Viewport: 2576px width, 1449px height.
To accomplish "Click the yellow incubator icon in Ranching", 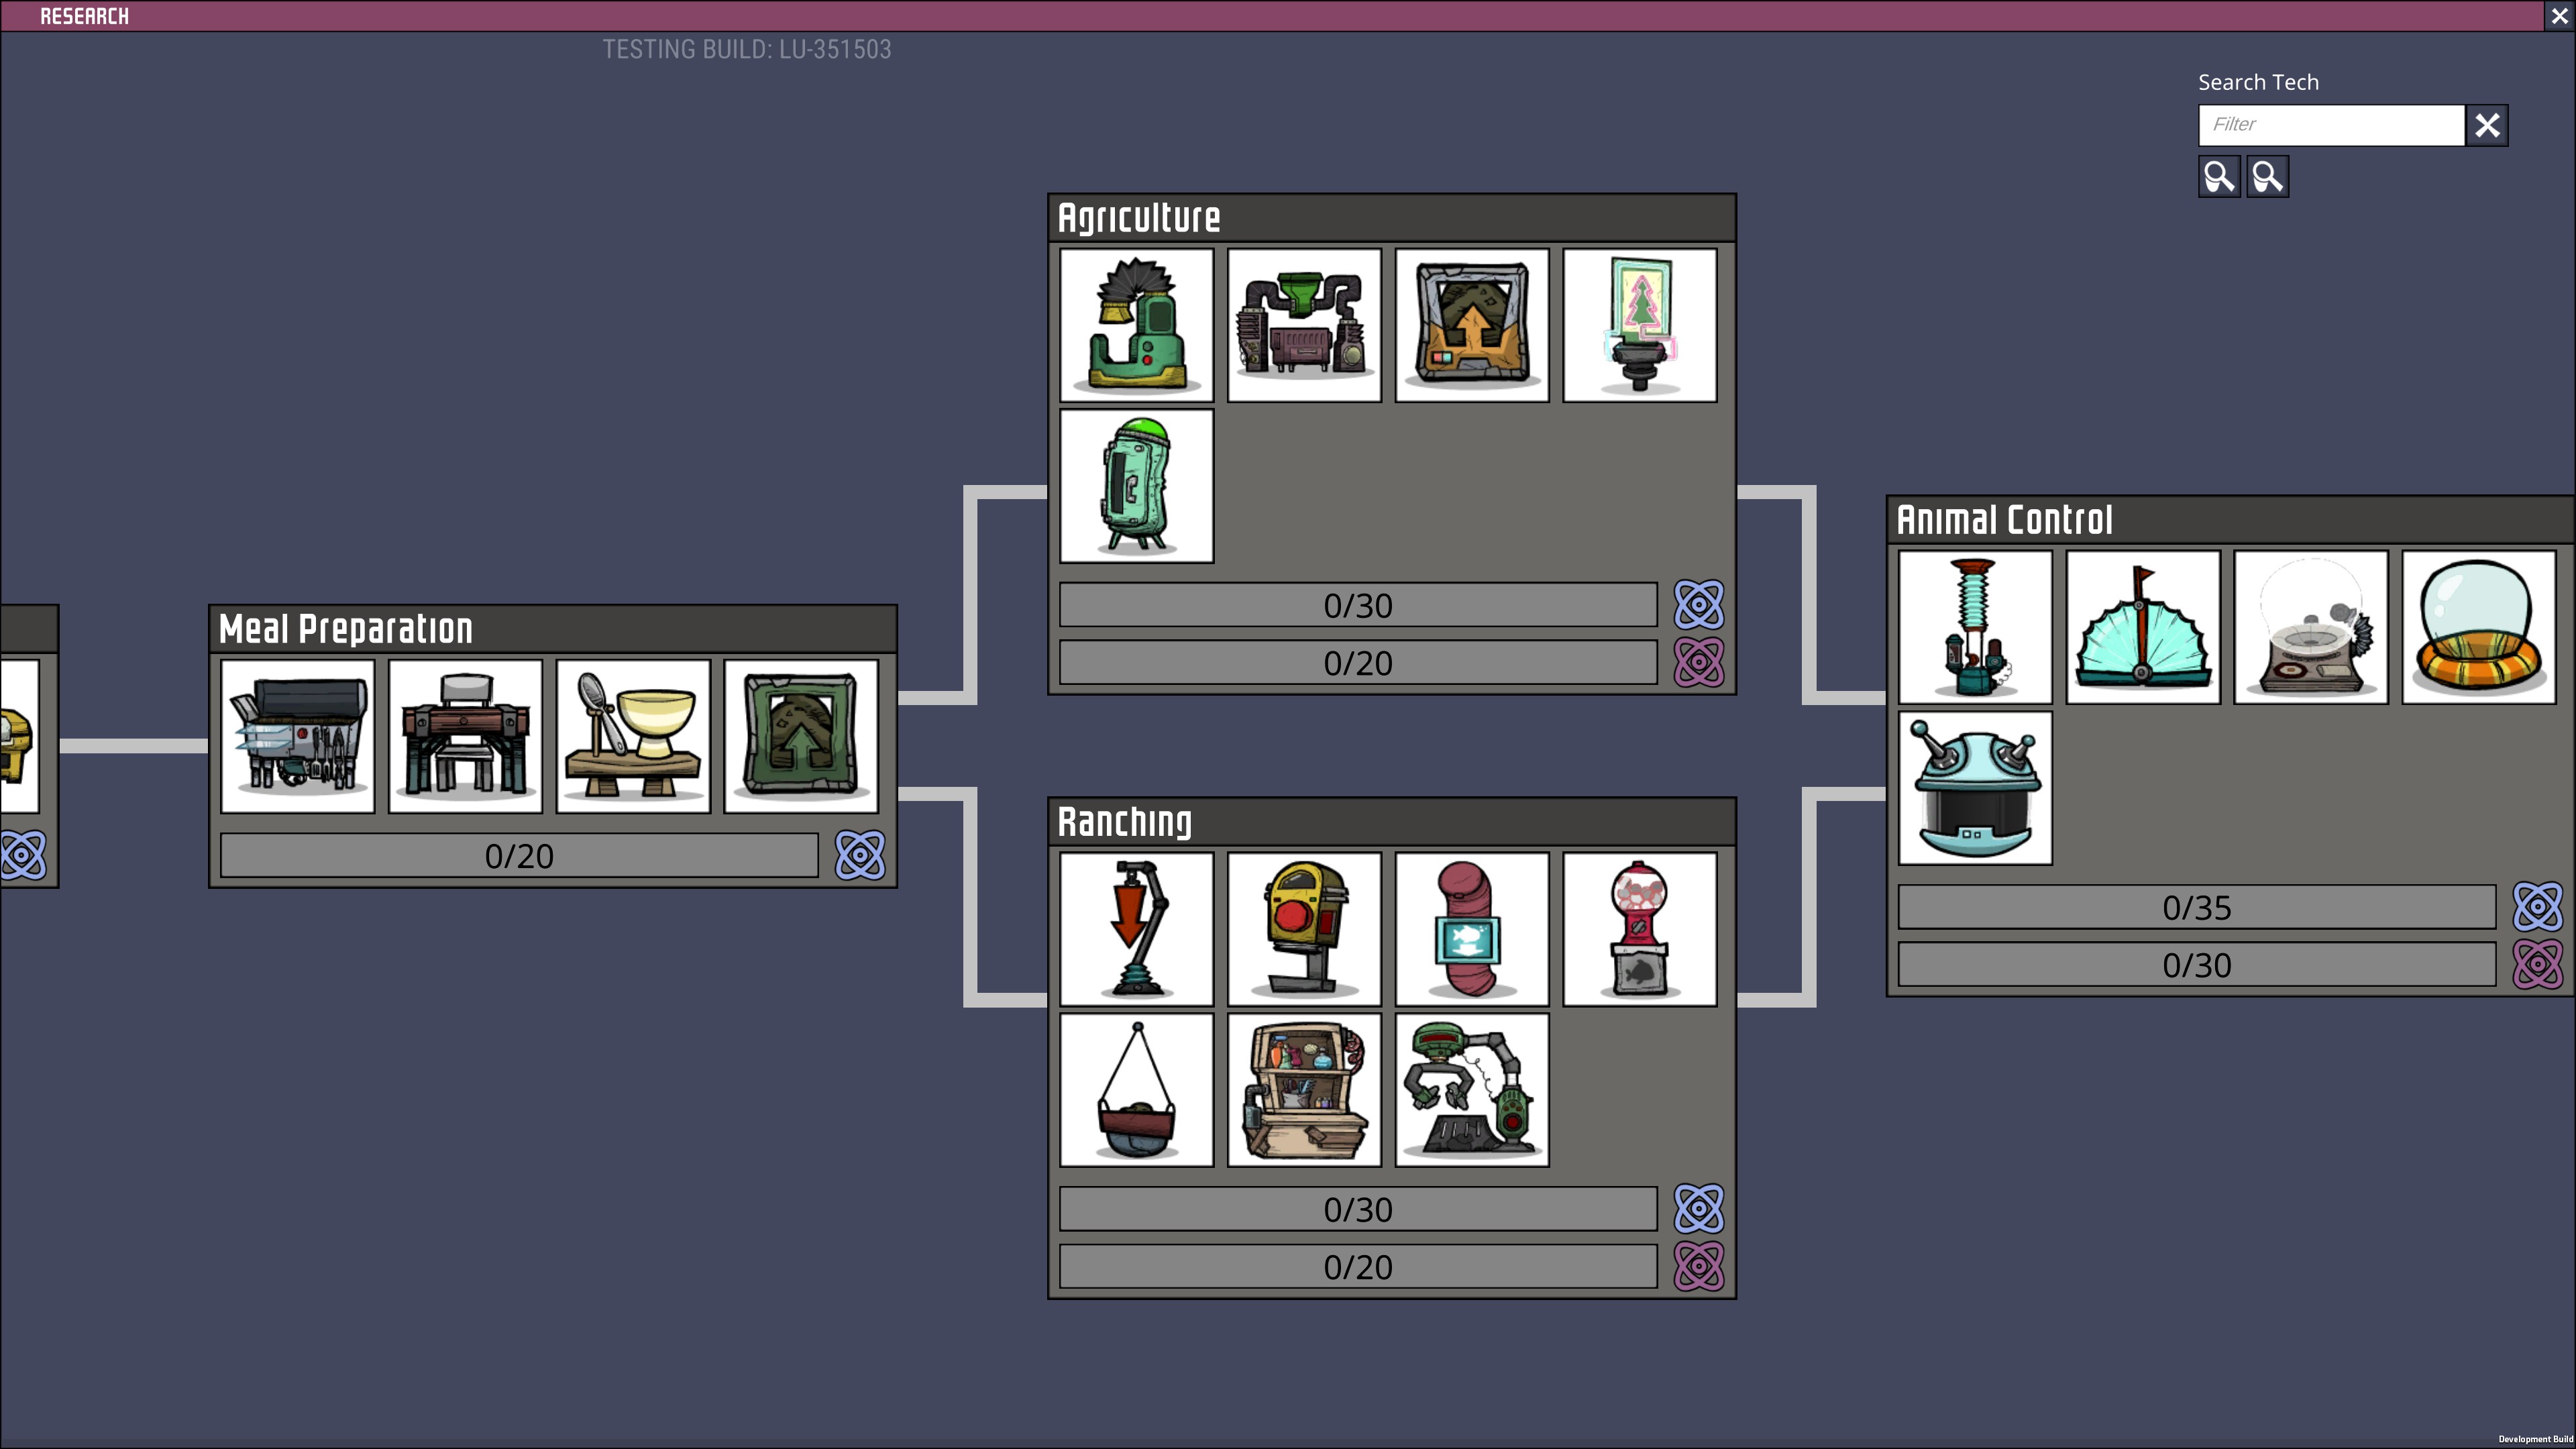I will [x=1305, y=930].
